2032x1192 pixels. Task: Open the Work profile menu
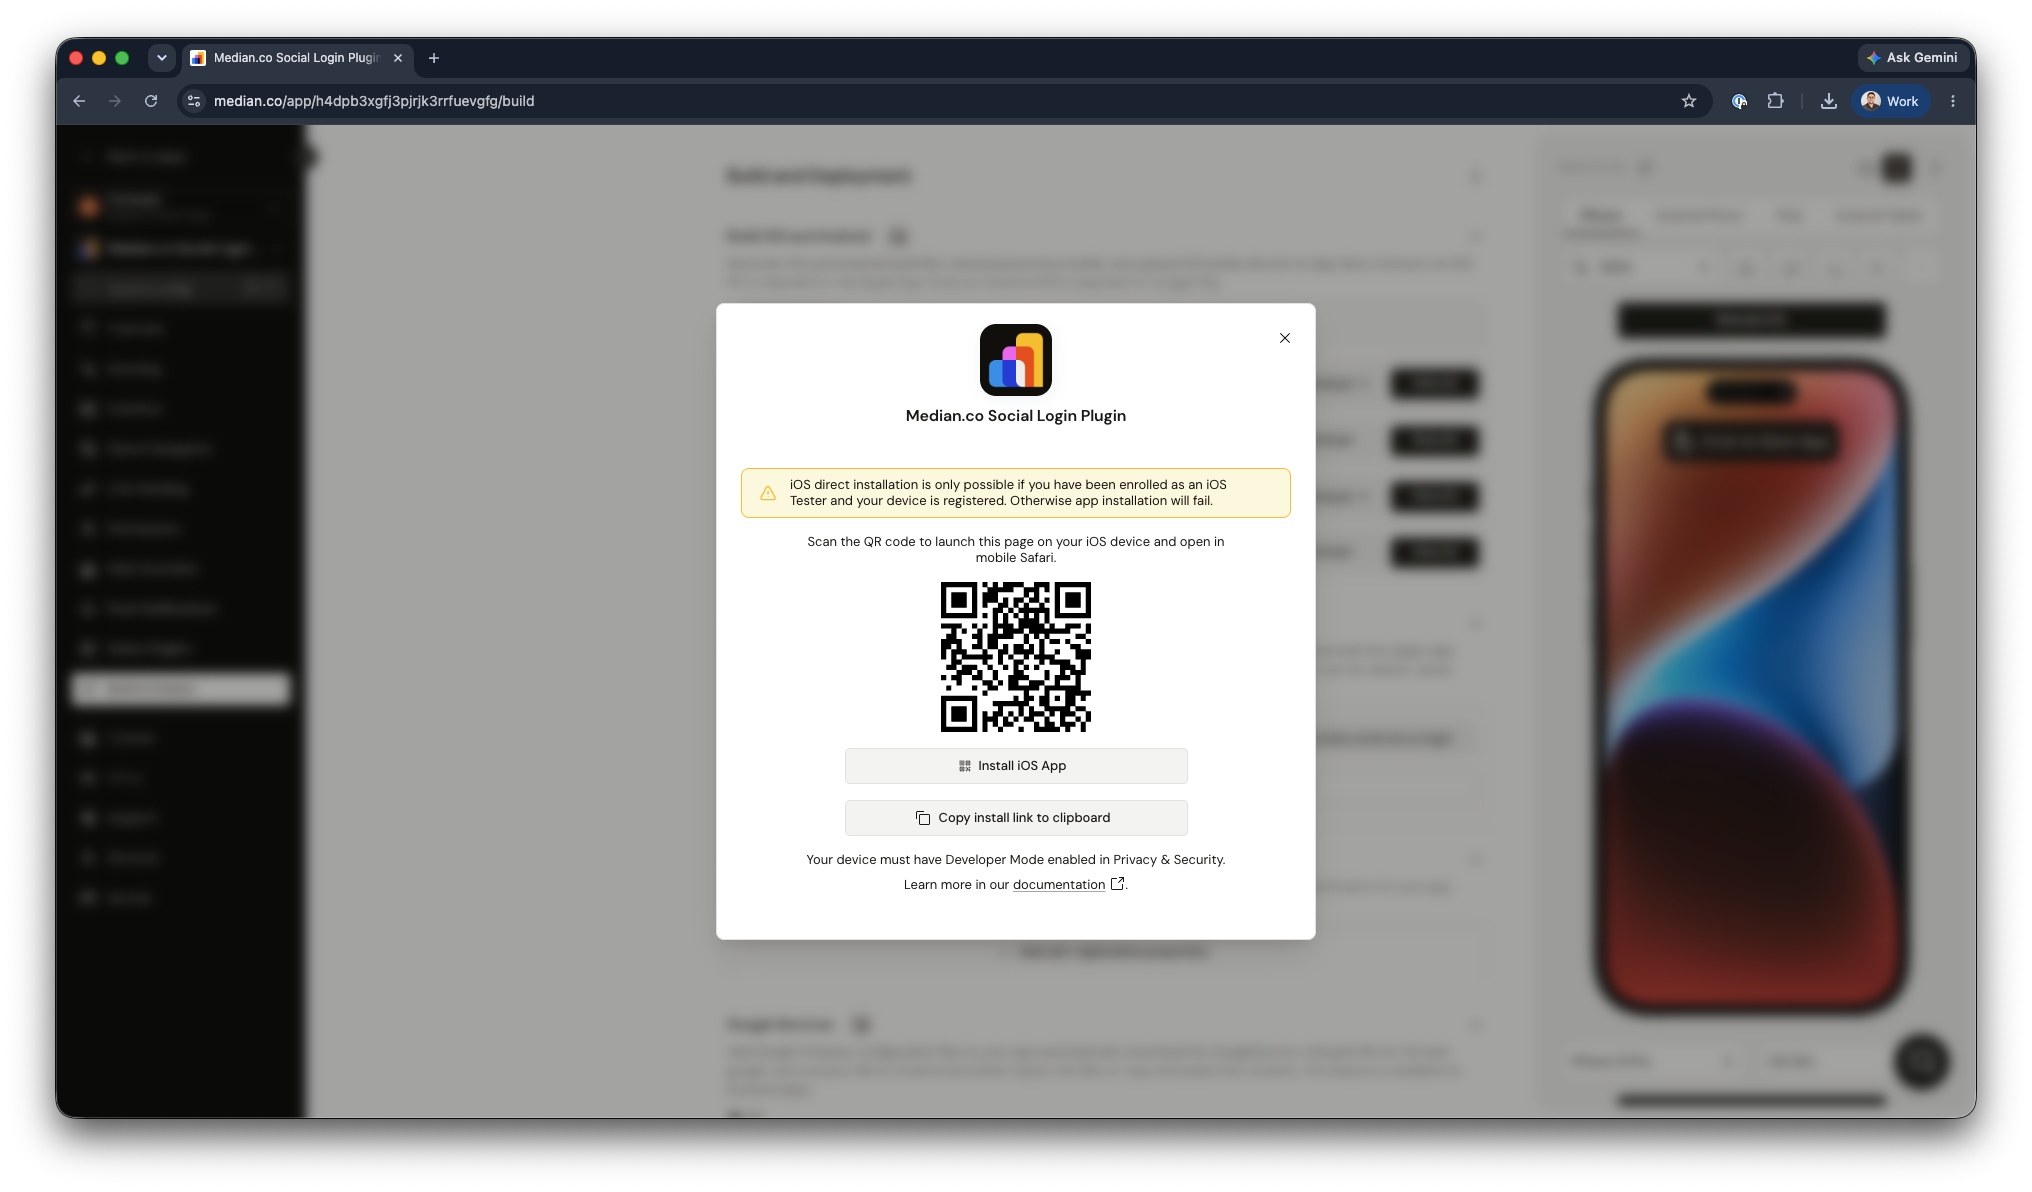click(1891, 101)
